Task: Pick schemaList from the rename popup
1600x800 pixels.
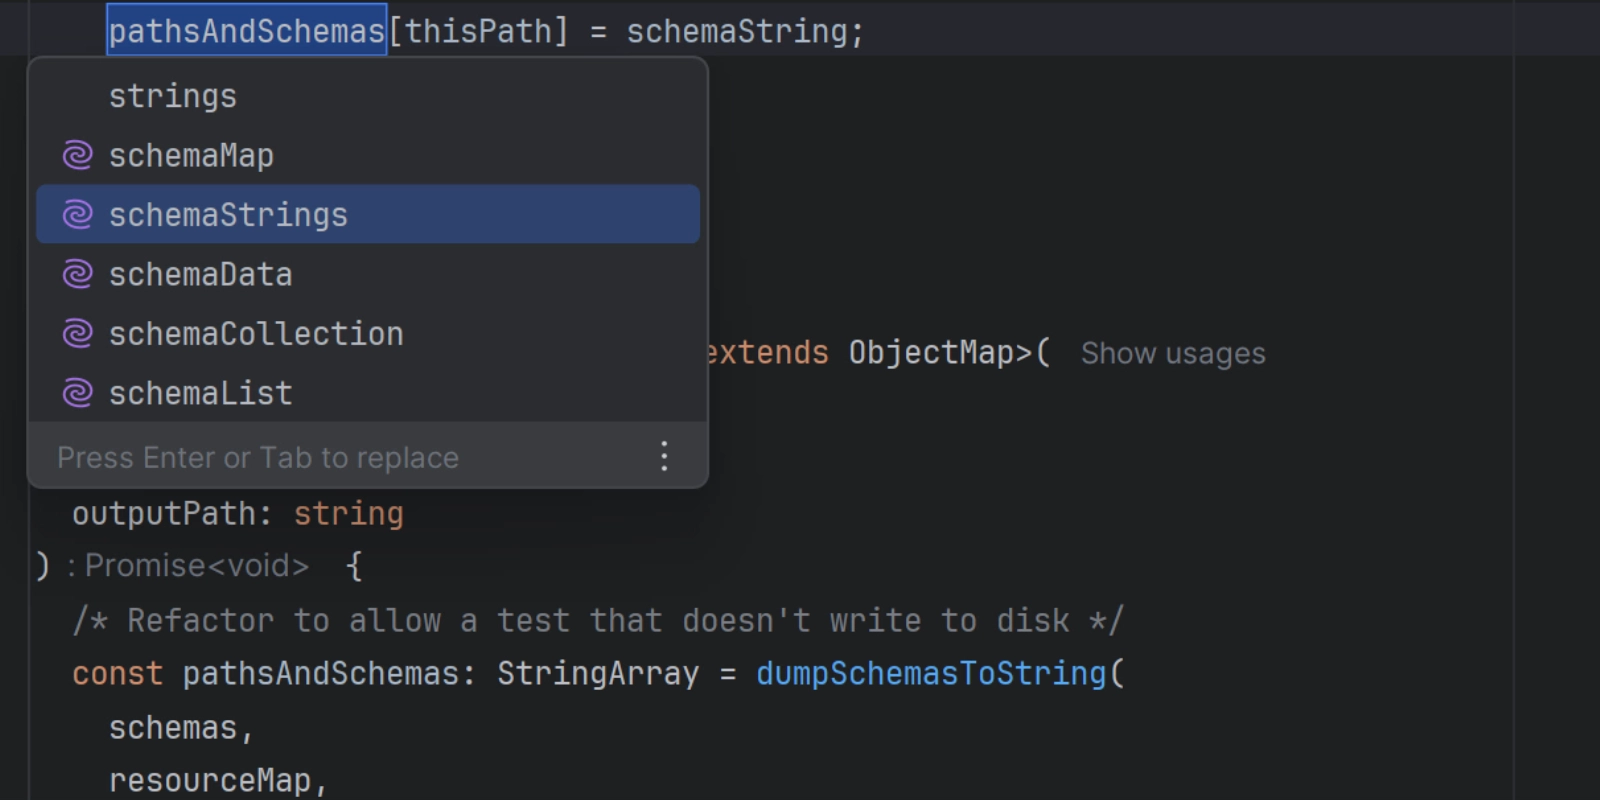Action: (368, 393)
